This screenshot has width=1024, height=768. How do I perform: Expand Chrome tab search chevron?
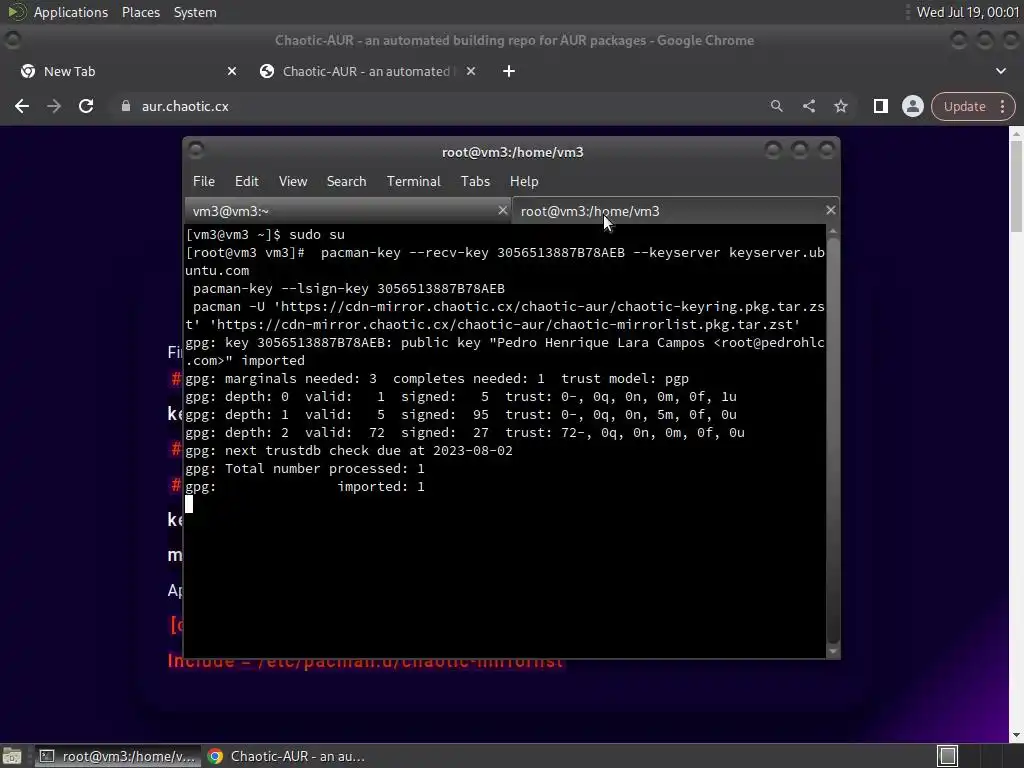point(1000,71)
